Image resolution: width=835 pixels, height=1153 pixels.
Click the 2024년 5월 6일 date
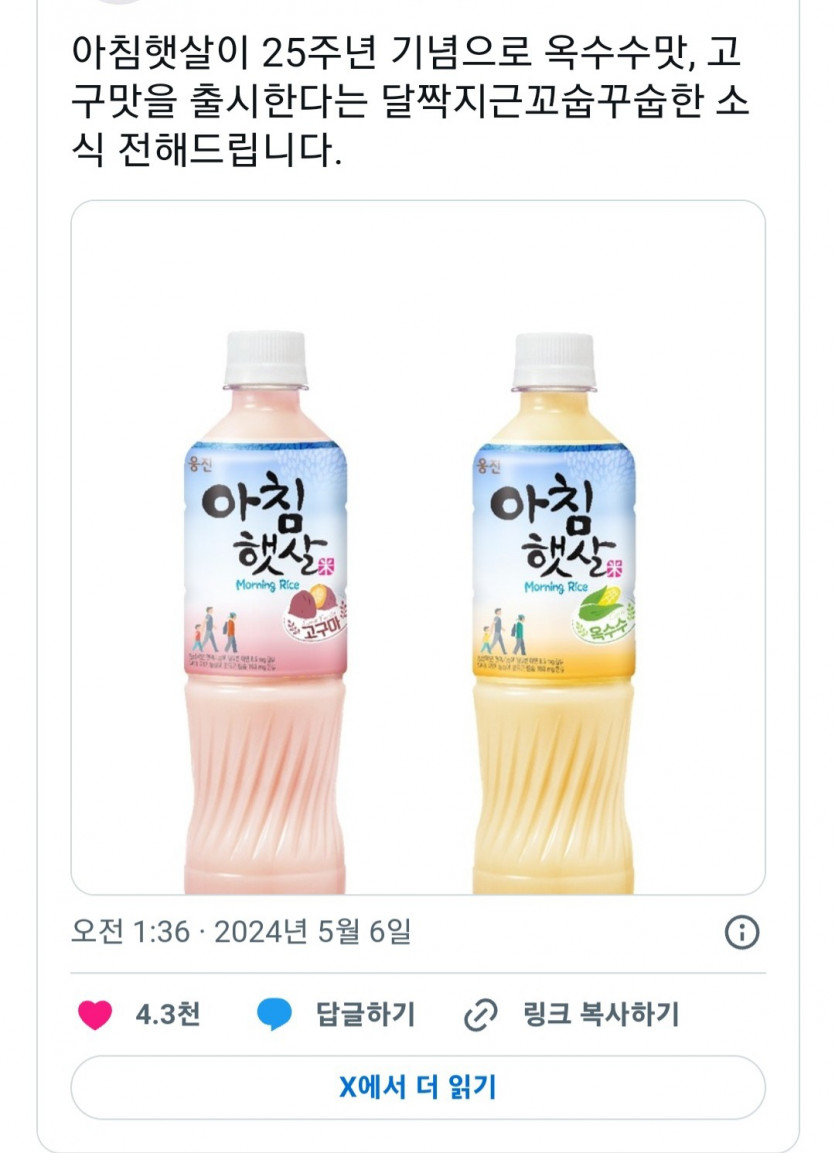point(312,932)
